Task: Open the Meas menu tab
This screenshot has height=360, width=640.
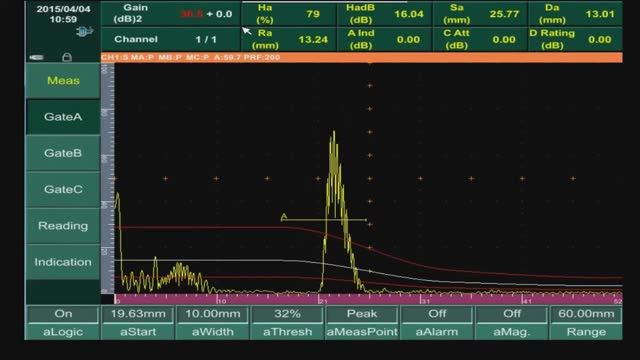Action: click(x=63, y=80)
